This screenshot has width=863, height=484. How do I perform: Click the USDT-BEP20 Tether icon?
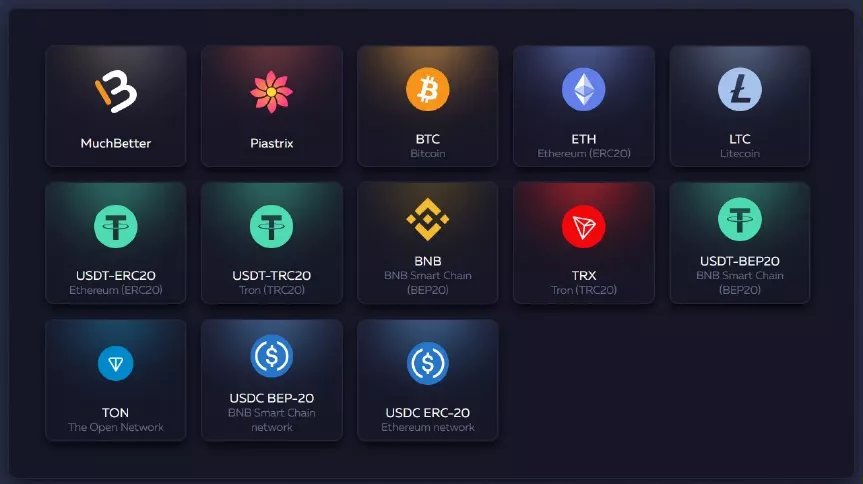click(x=740, y=219)
